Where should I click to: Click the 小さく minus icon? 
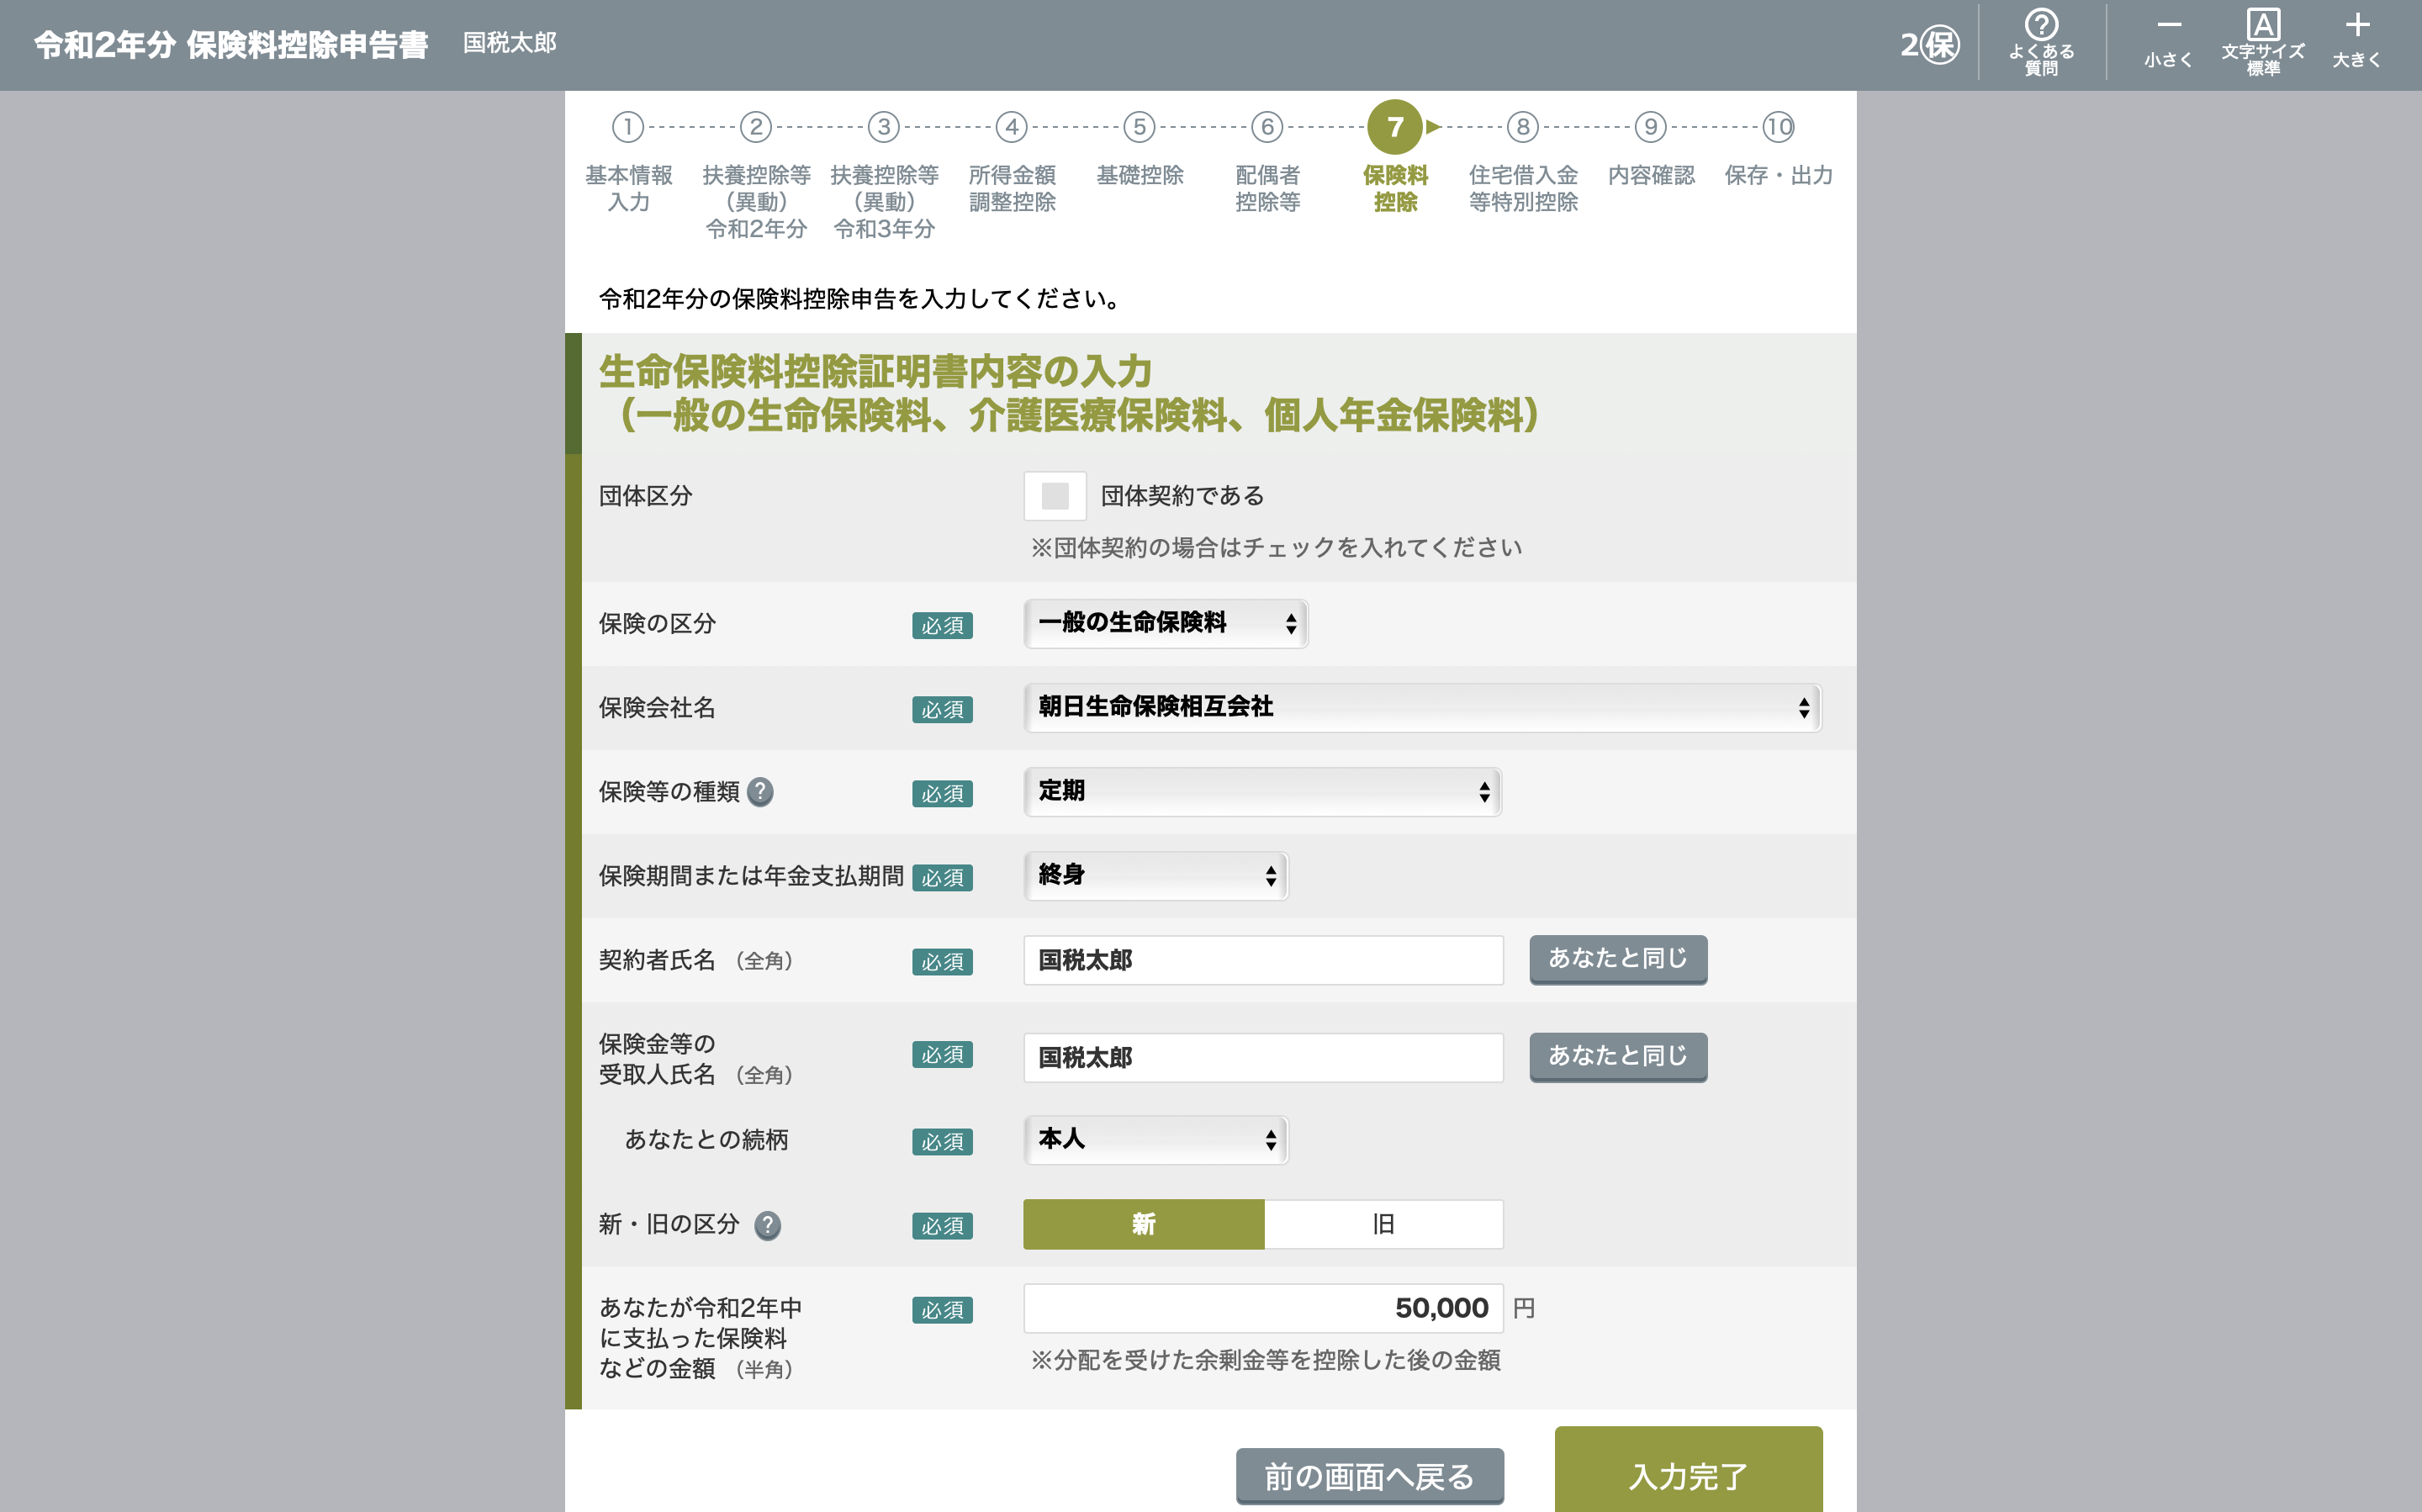tap(2168, 40)
